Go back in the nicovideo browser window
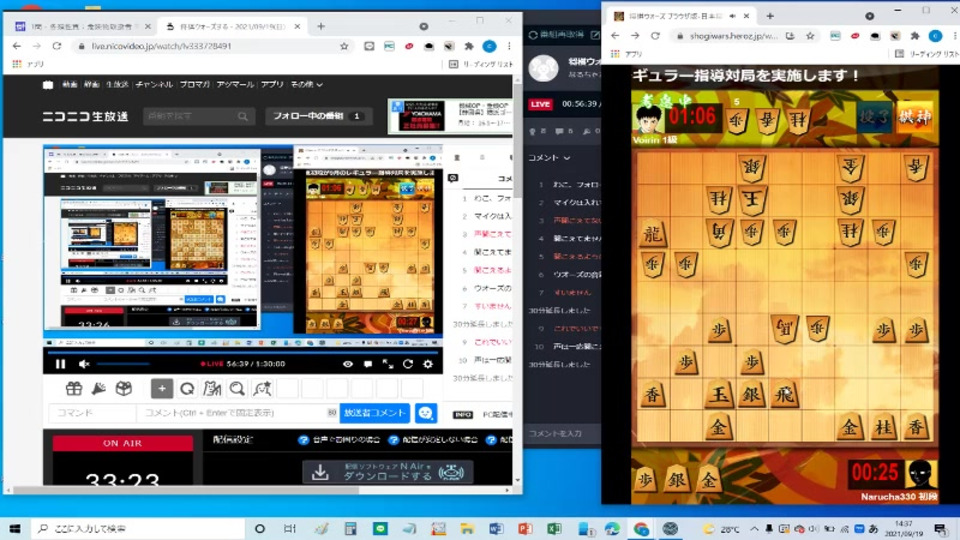This screenshot has height=540, width=960. (x=17, y=46)
